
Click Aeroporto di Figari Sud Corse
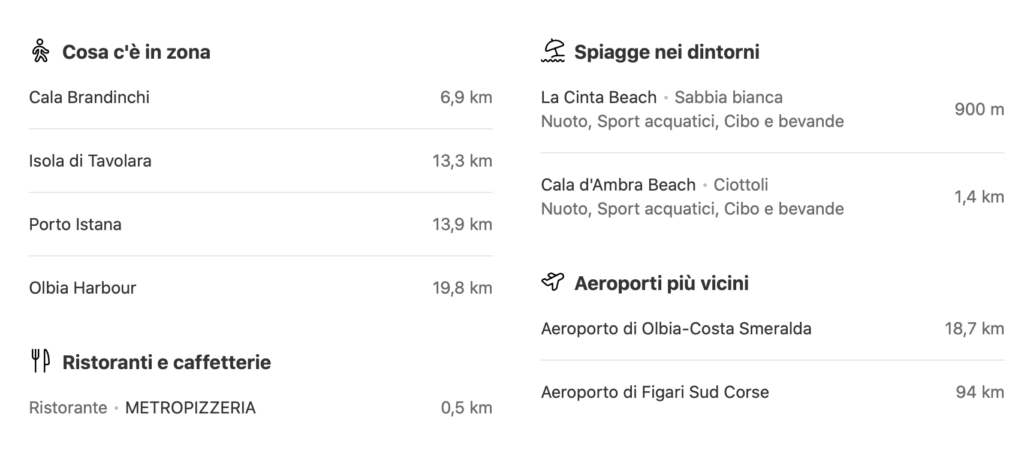click(x=654, y=392)
